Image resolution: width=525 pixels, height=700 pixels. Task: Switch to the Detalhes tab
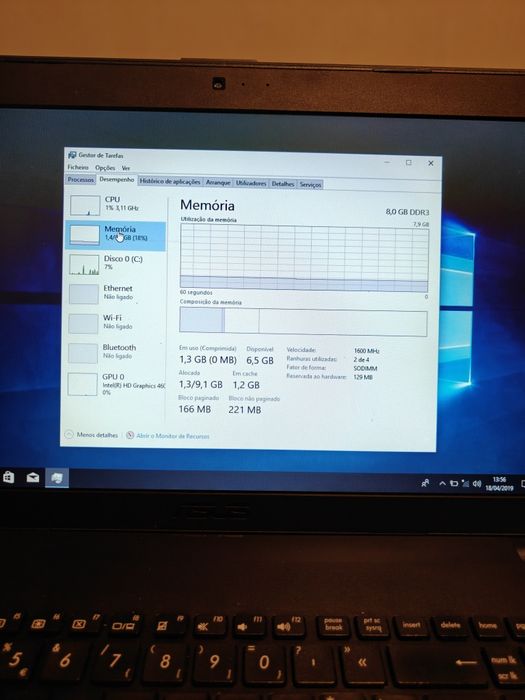(x=283, y=184)
